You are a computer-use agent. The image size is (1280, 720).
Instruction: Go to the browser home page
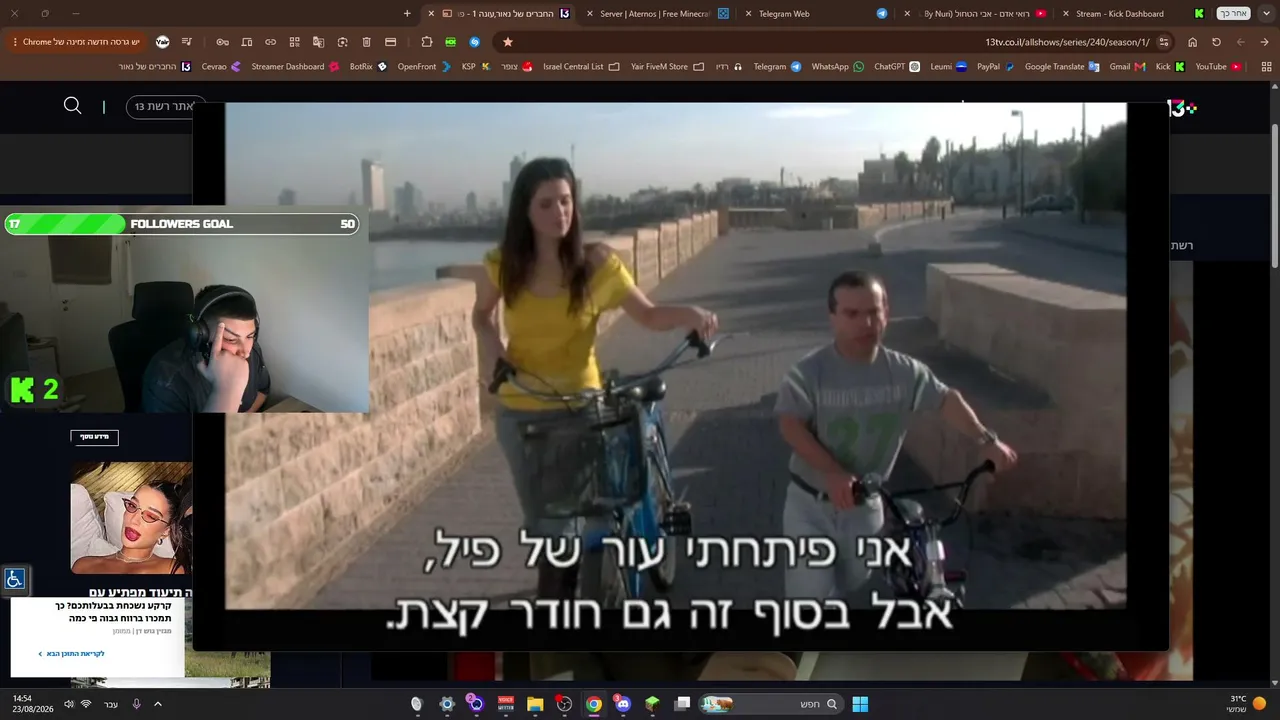[x=1192, y=42]
